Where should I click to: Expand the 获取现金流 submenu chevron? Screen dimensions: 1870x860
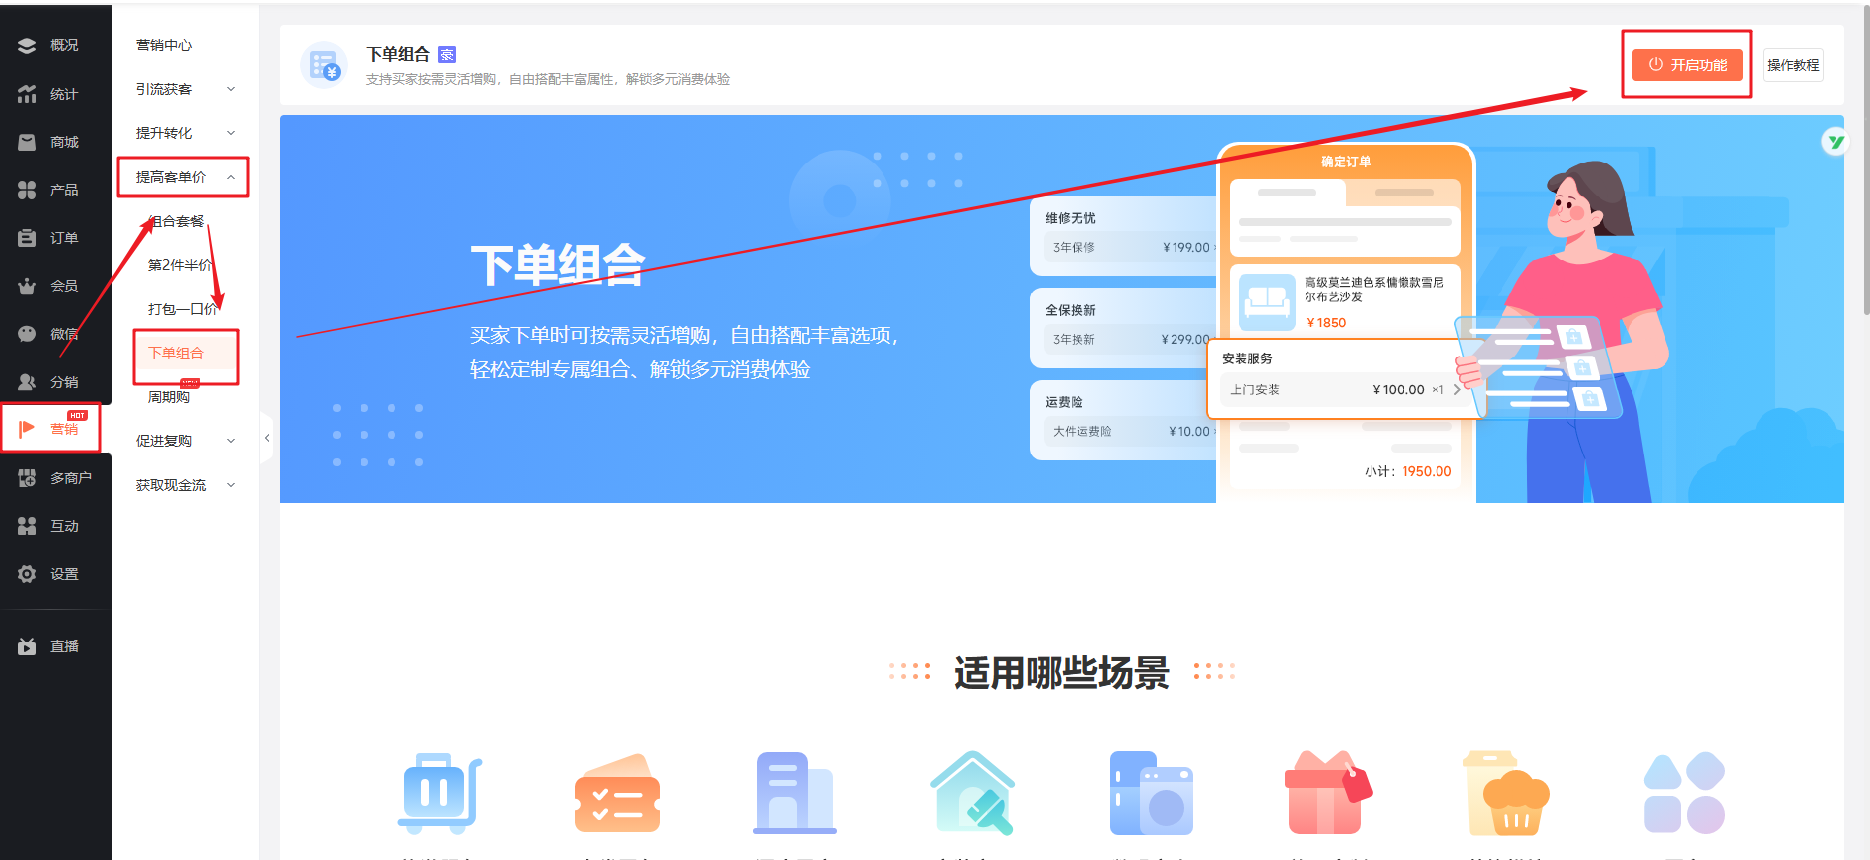(x=231, y=485)
